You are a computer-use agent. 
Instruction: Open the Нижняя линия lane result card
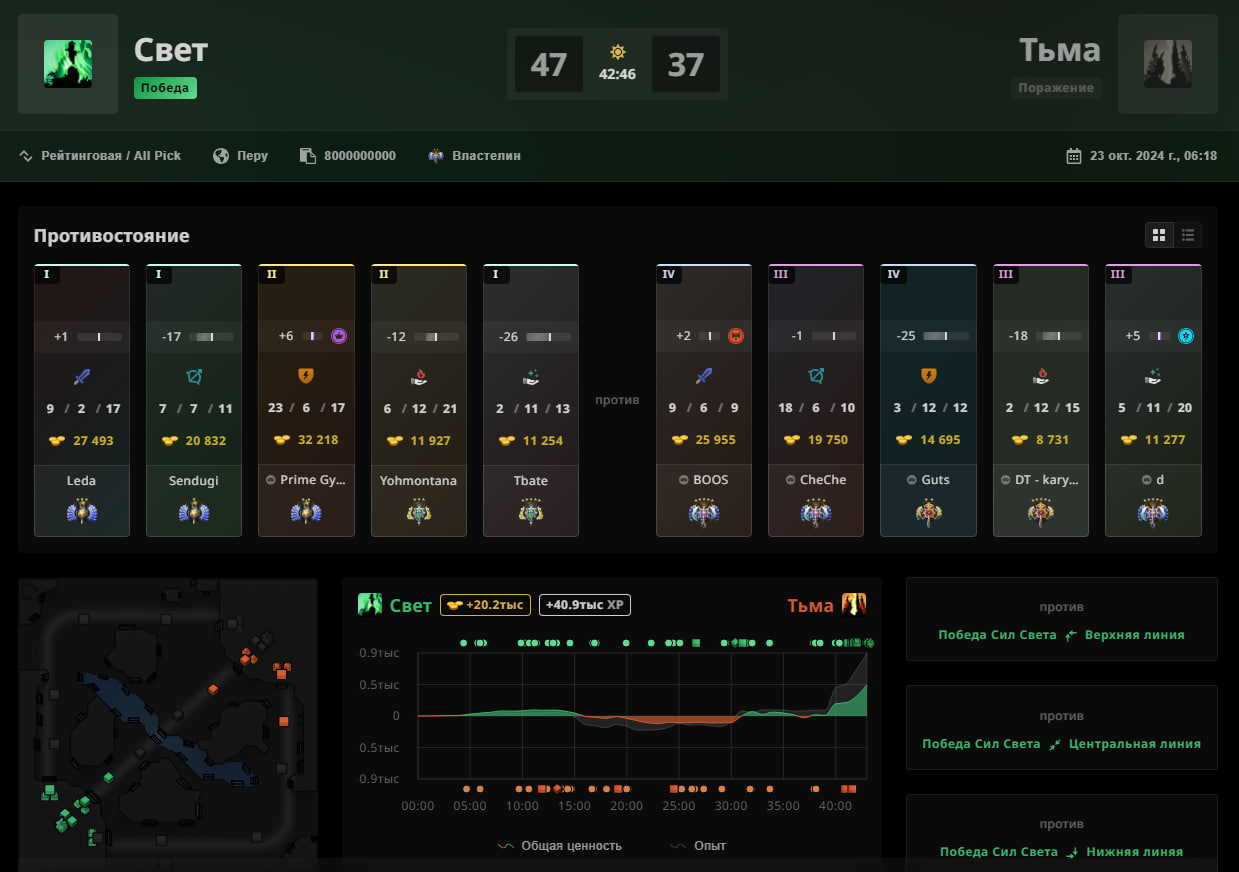point(1061,836)
